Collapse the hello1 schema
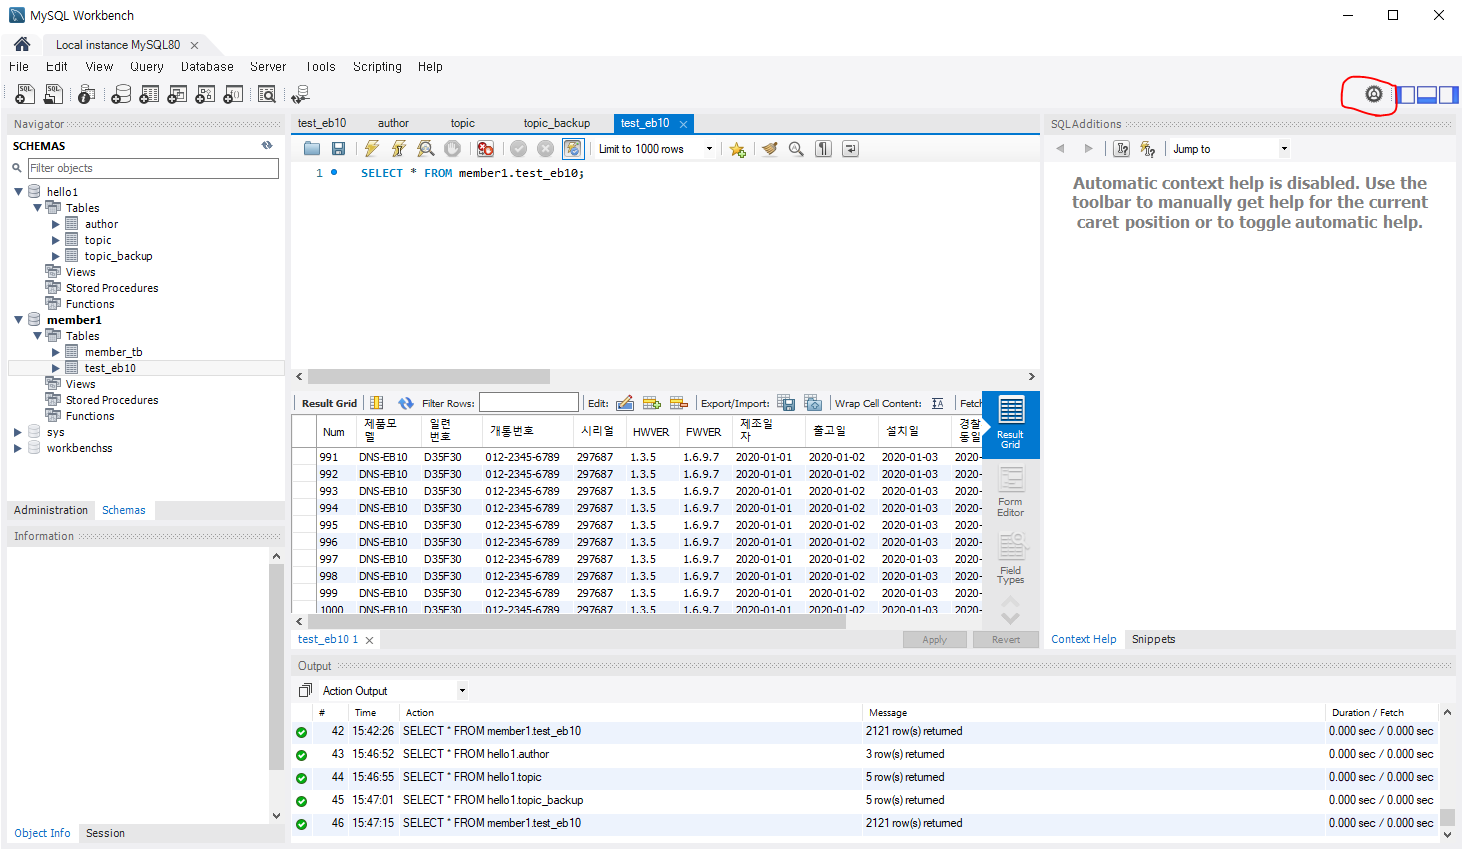The image size is (1463, 850). coord(18,192)
